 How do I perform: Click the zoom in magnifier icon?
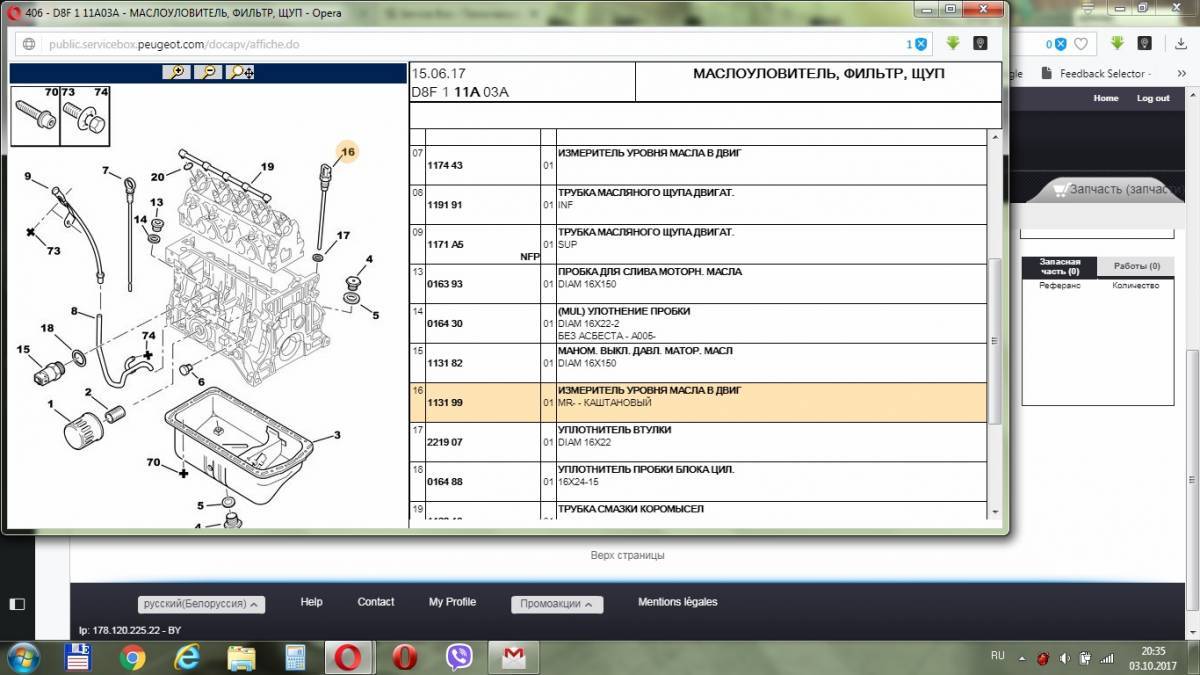coord(176,72)
